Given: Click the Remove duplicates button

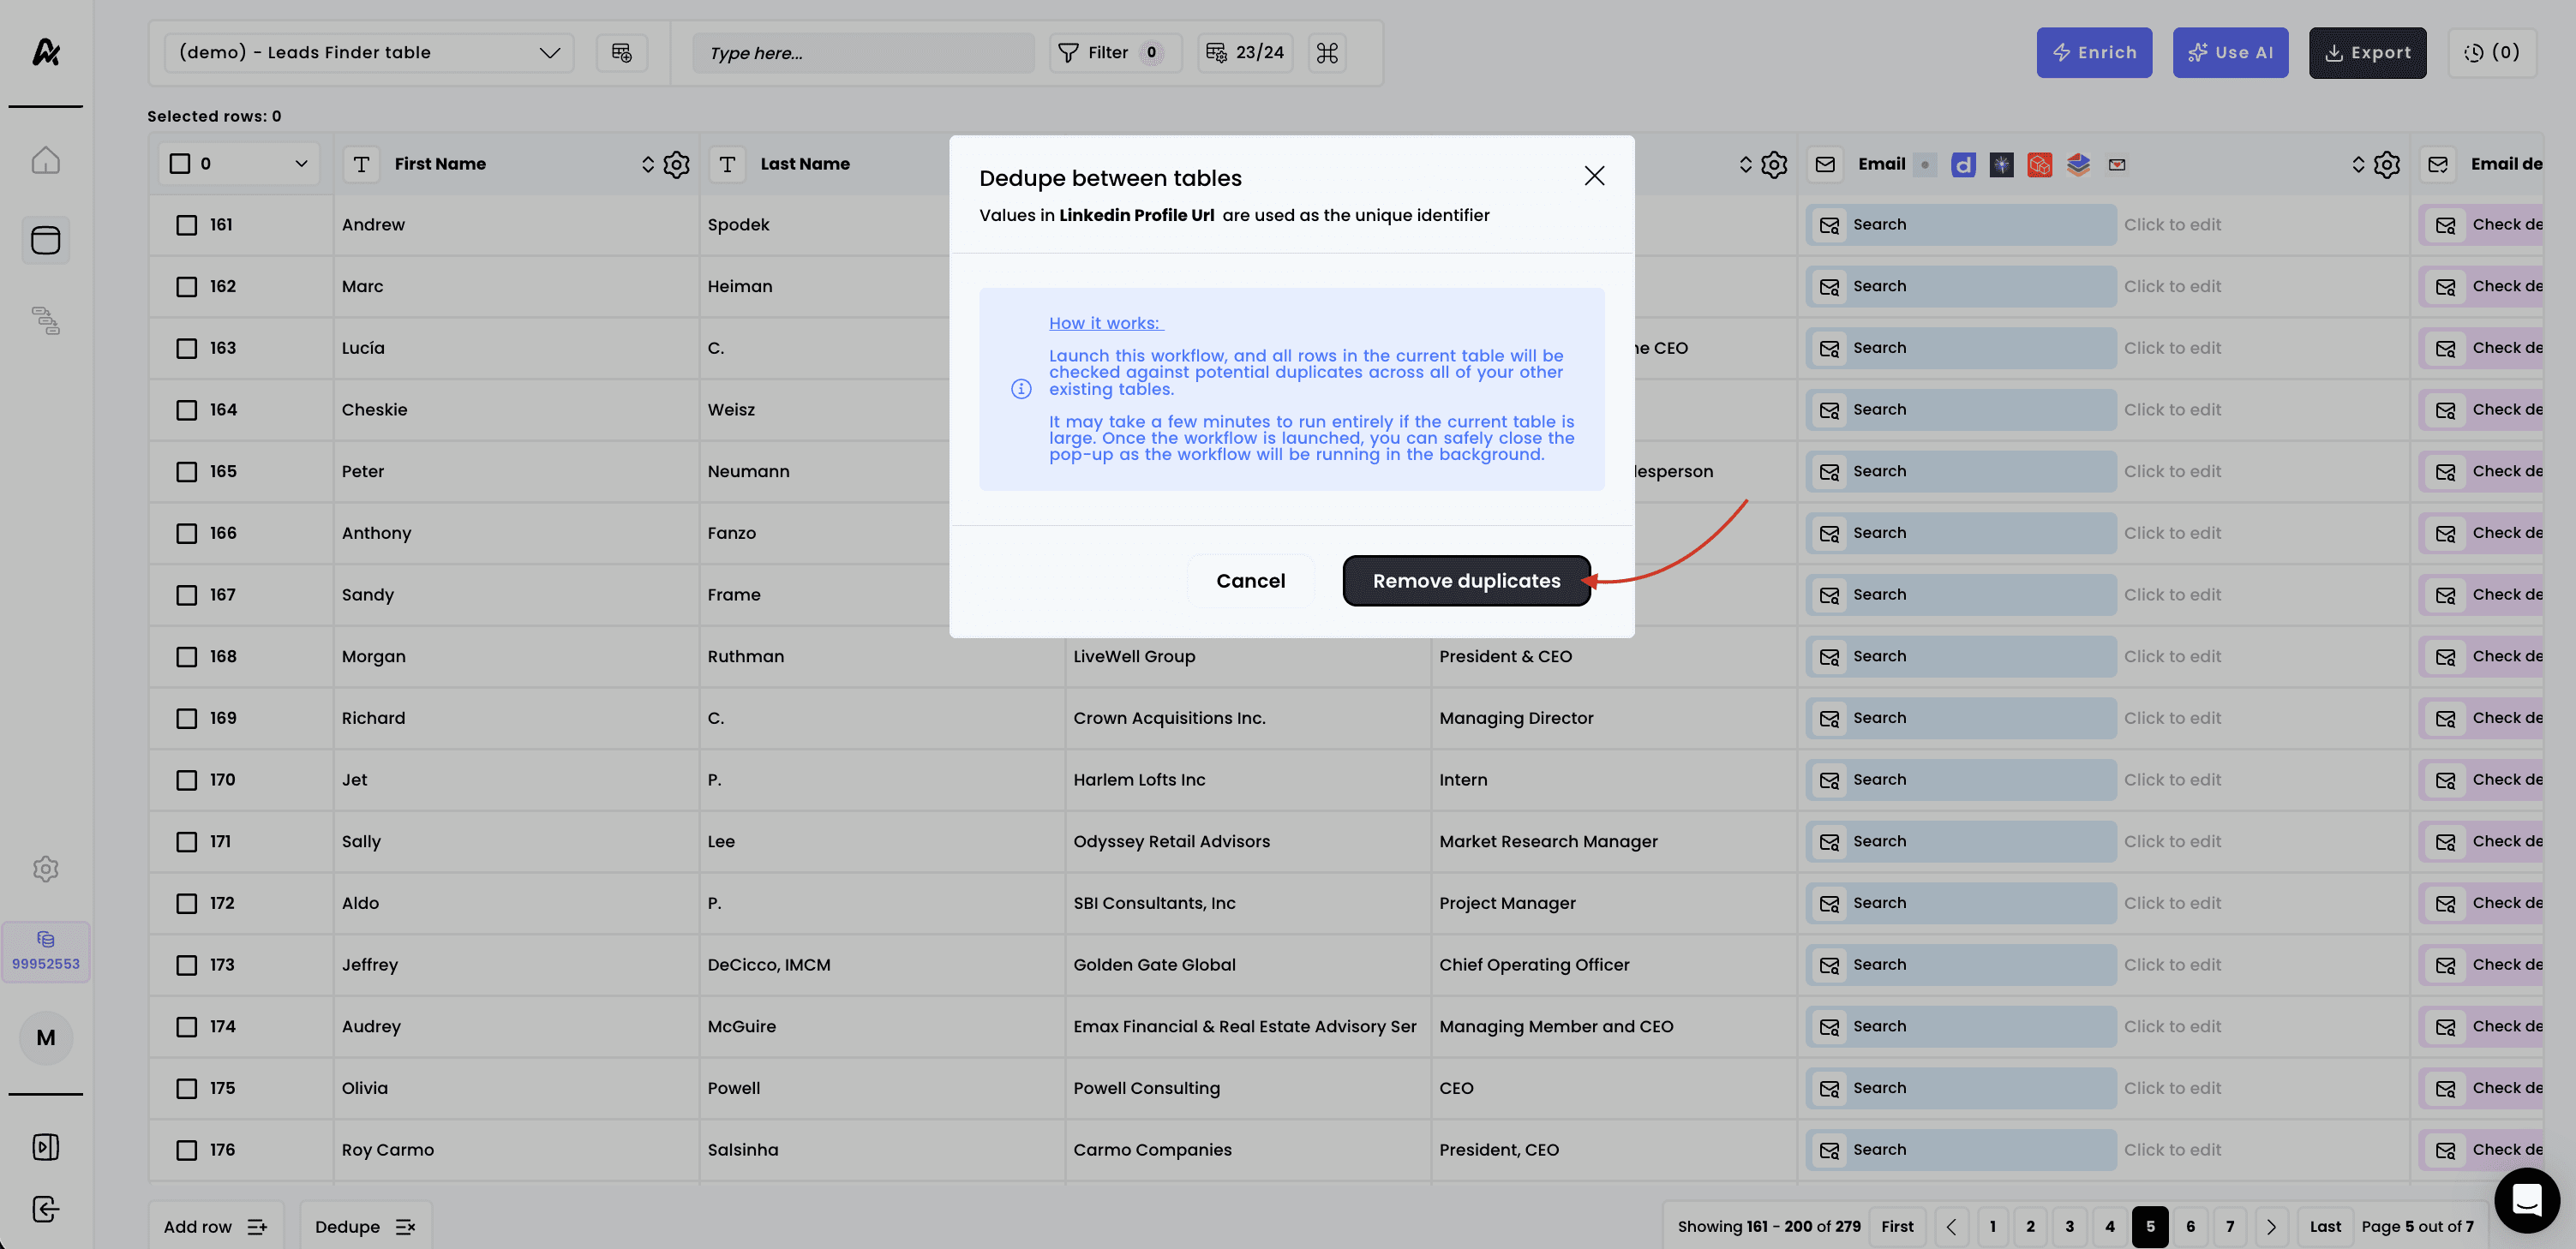Looking at the screenshot, I should pyautogui.click(x=1466, y=581).
